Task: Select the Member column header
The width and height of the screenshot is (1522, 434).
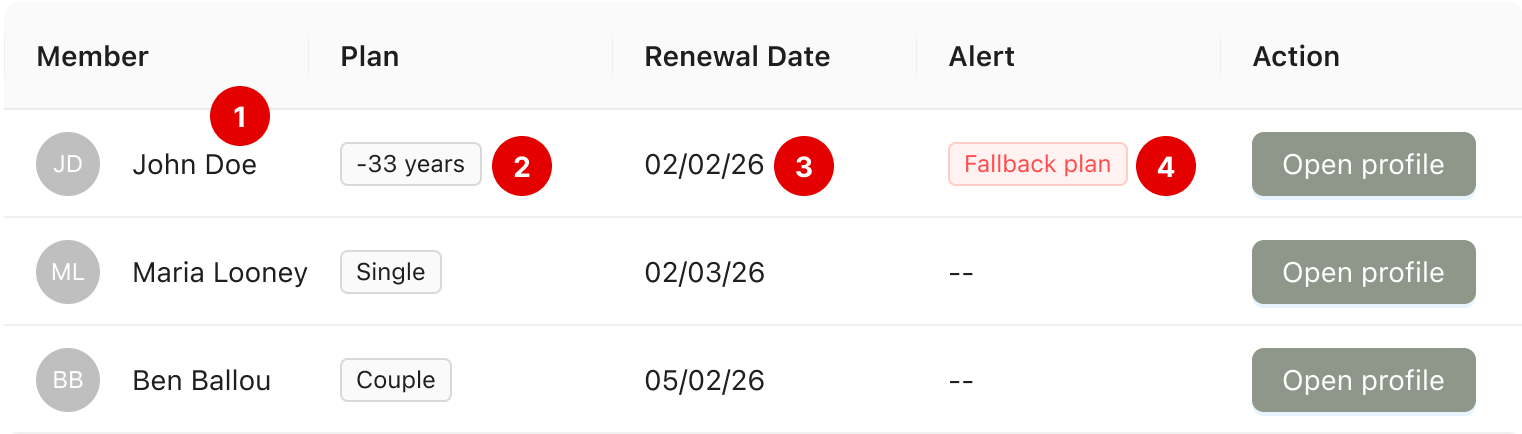Action: click(x=93, y=57)
